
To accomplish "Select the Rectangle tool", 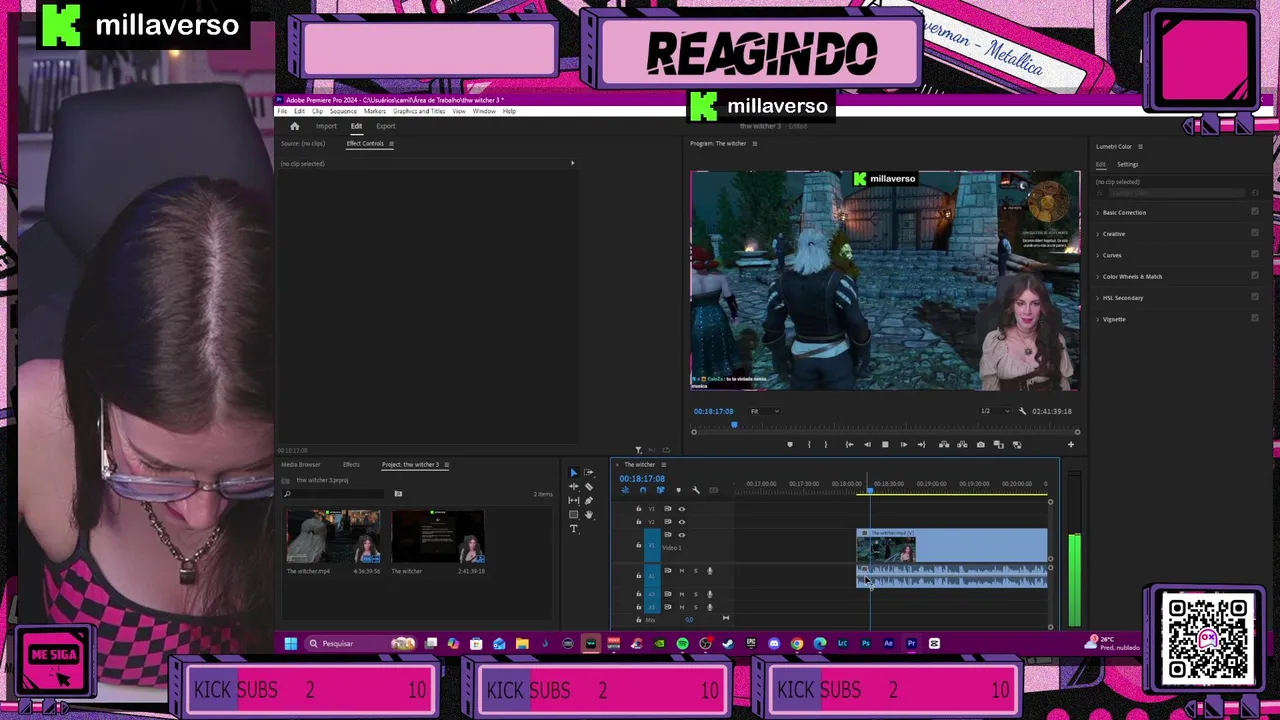I will (574, 514).
